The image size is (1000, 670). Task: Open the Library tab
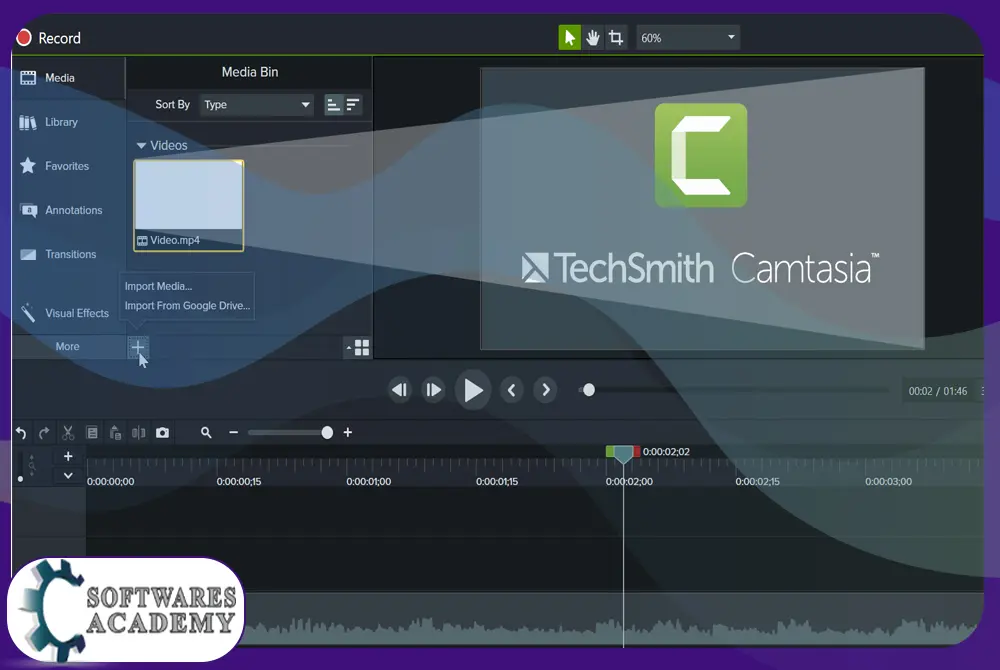pos(68,122)
